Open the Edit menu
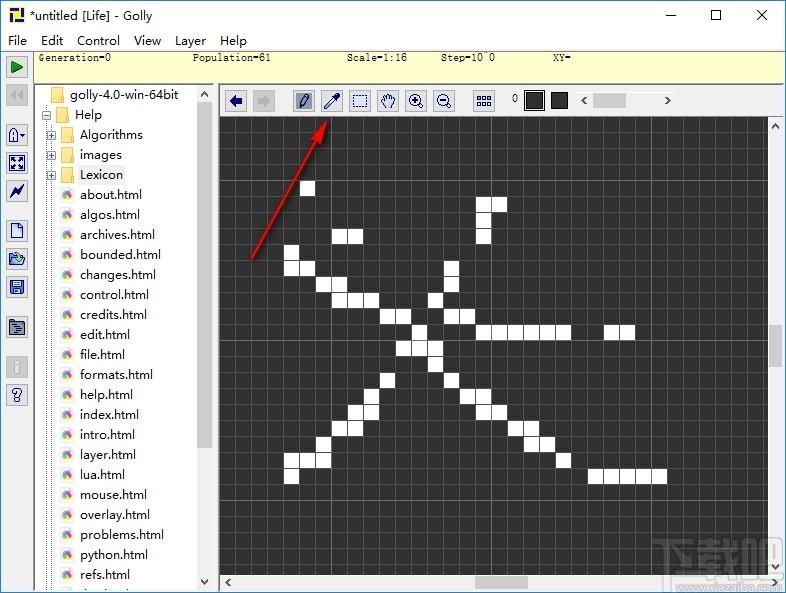 pos(52,41)
